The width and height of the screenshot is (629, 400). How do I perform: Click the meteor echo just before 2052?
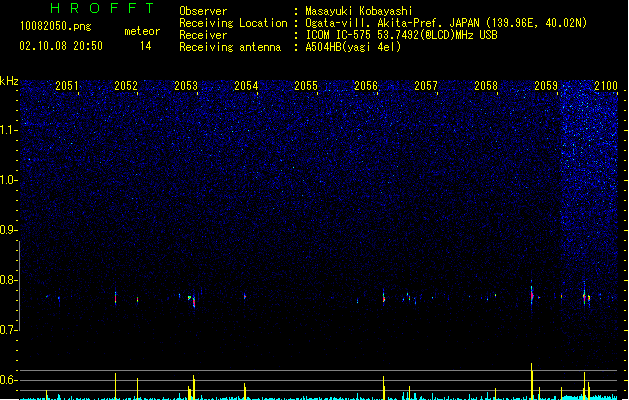pos(116,298)
